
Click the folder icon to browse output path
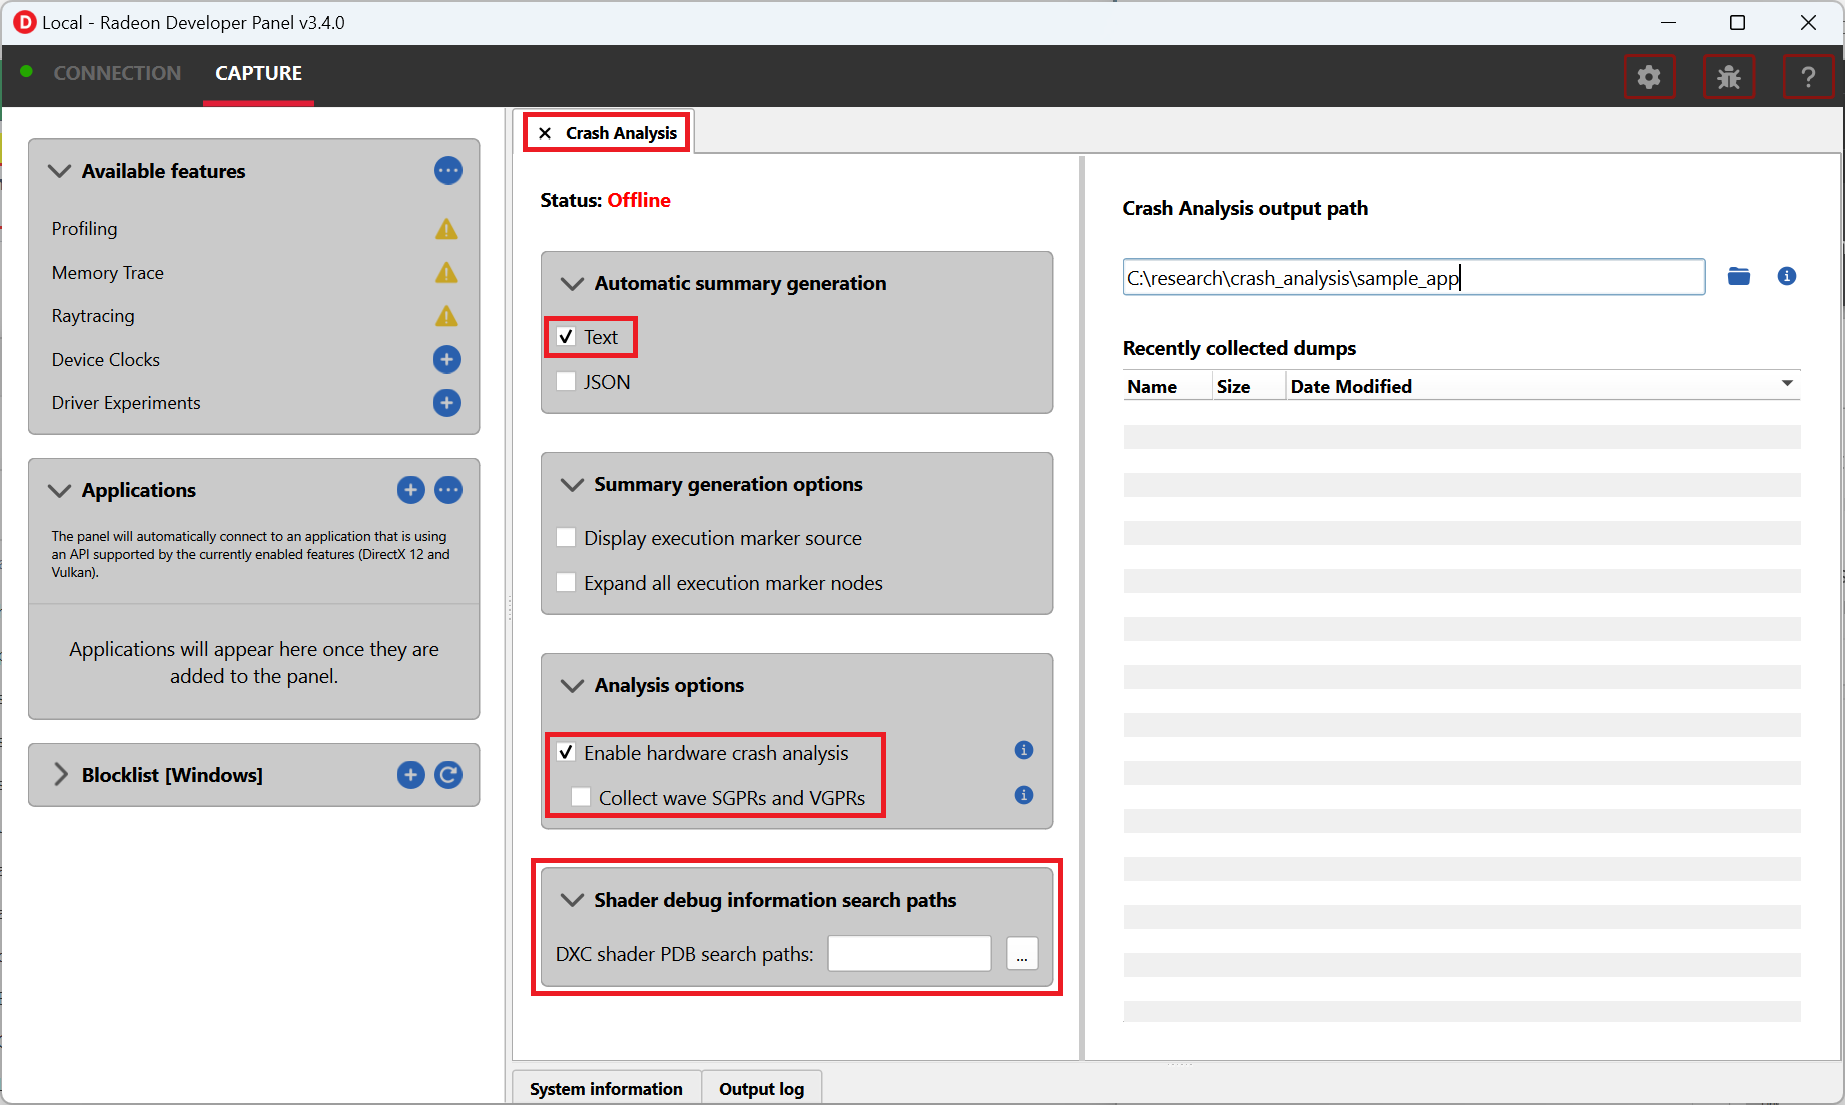click(1739, 277)
